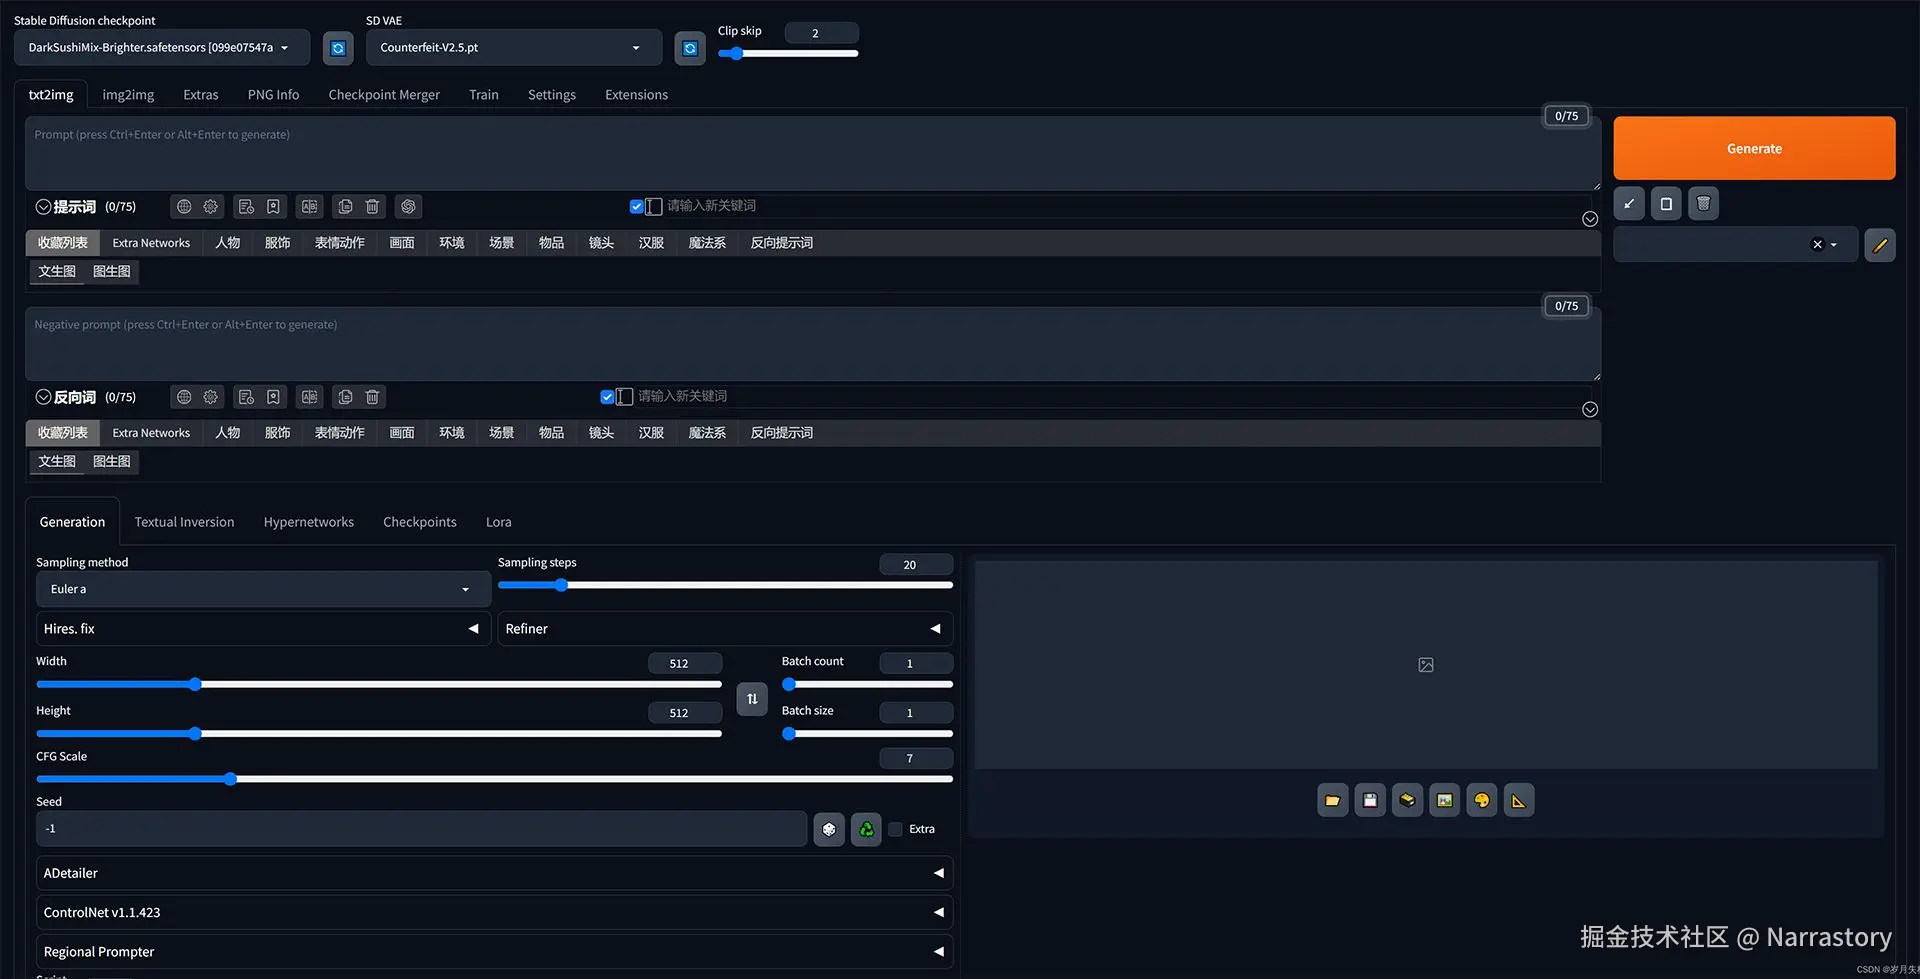The width and height of the screenshot is (1920, 979).
Task: Expand the ControlNet v1.1.423 panel
Action: pyautogui.click(x=494, y=912)
